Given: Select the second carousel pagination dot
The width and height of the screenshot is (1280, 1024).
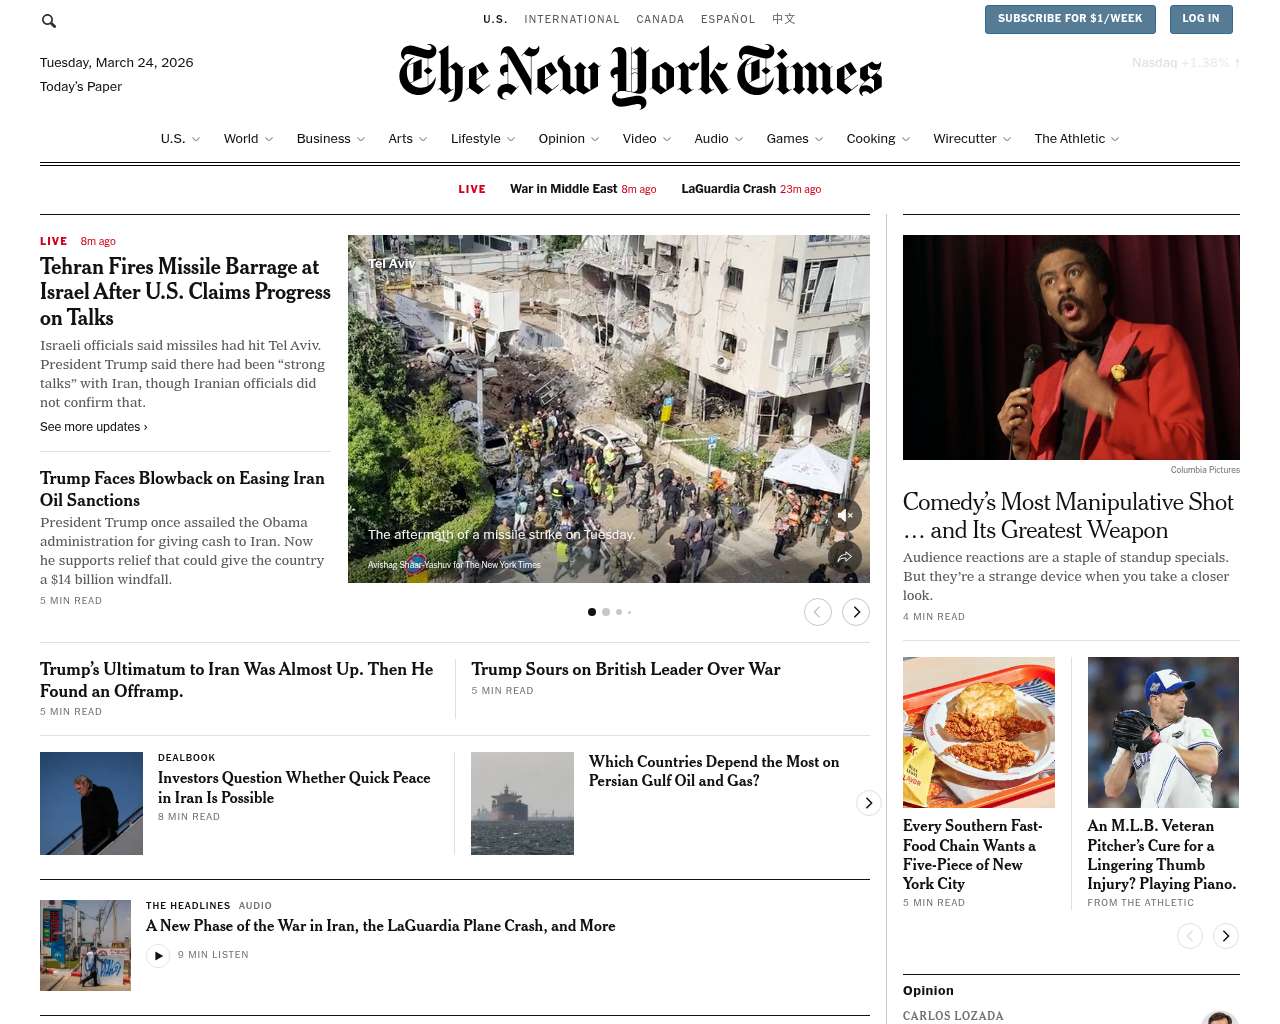Looking at the screenshot, I should tap(606, 612).
